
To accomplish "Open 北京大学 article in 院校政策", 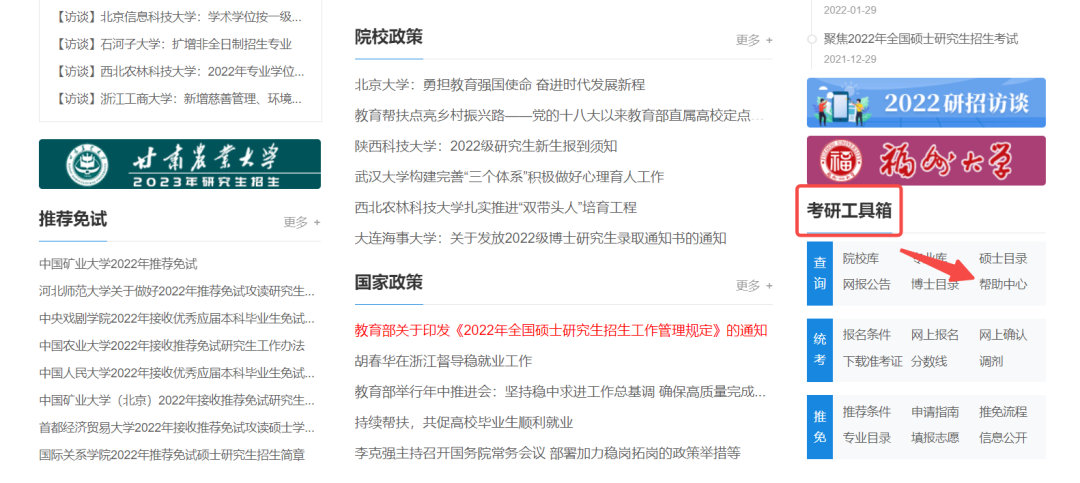I will 499,85.
